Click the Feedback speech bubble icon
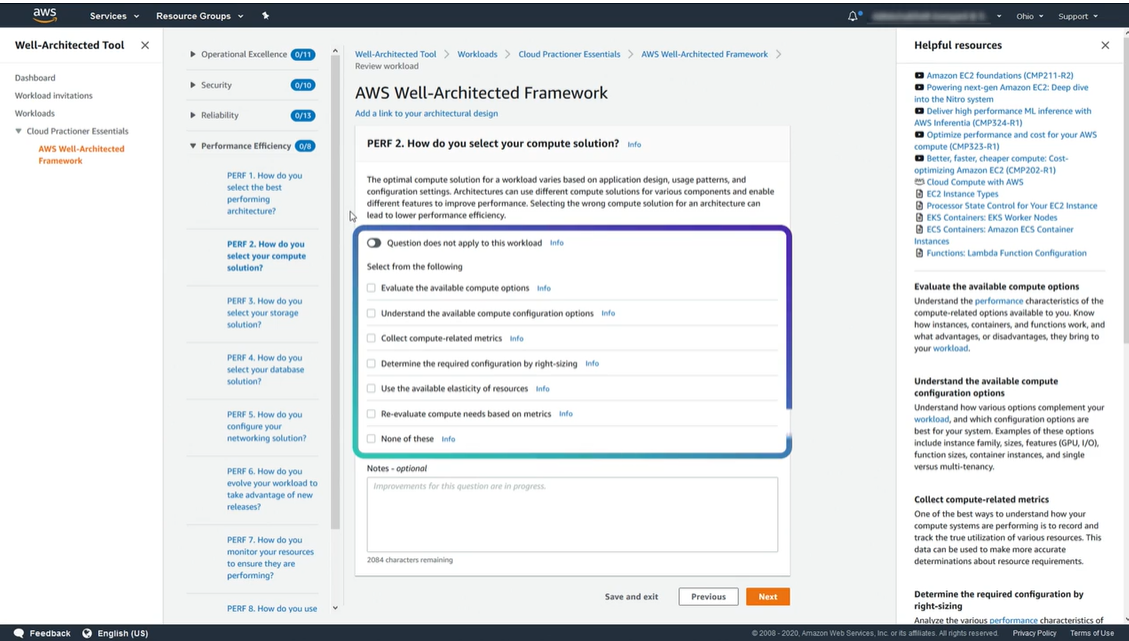Image resolution: width=1129 pixels, height=641 pixels. pos(19,633)
